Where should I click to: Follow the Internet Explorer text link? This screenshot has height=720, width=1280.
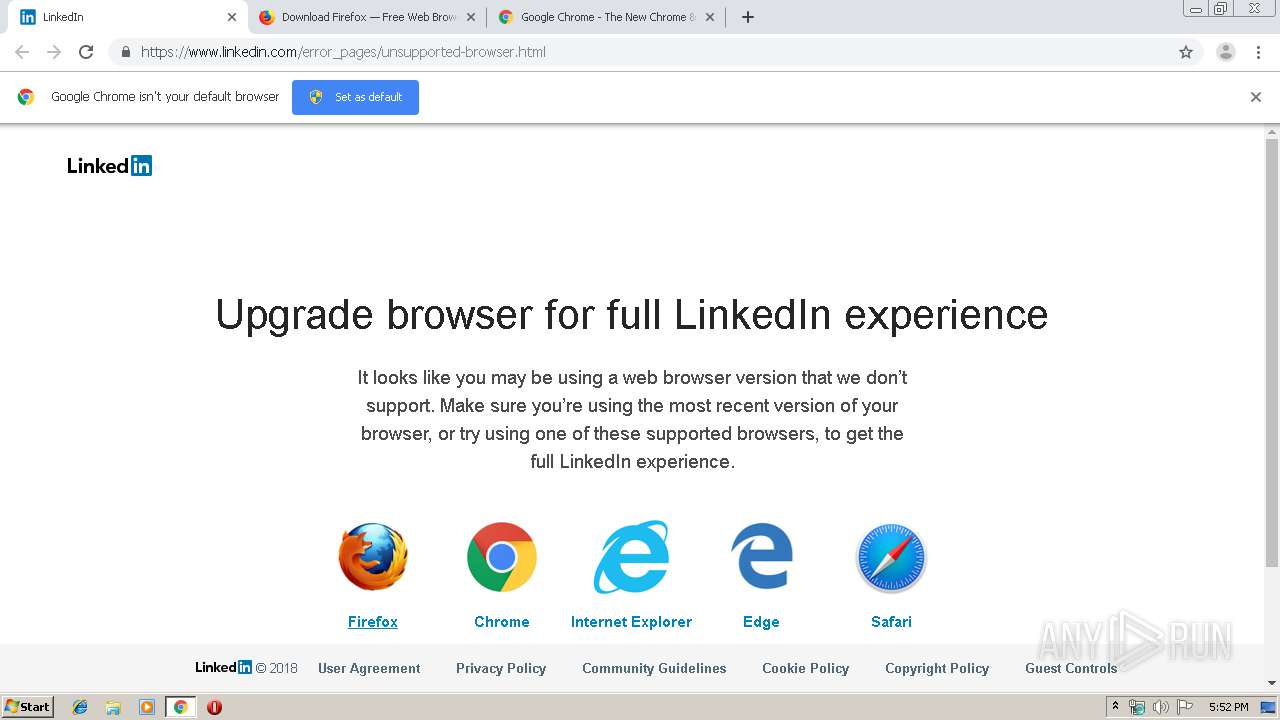coord(631,622)
